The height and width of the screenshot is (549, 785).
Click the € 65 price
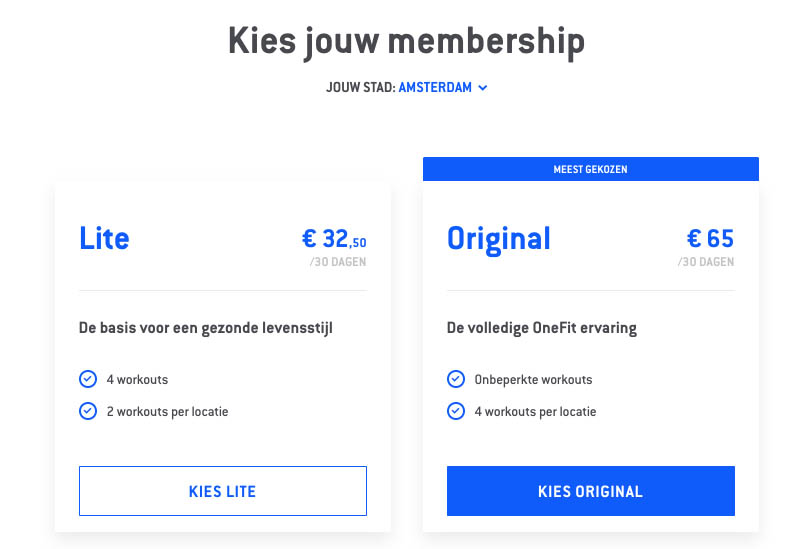point(710,239)
